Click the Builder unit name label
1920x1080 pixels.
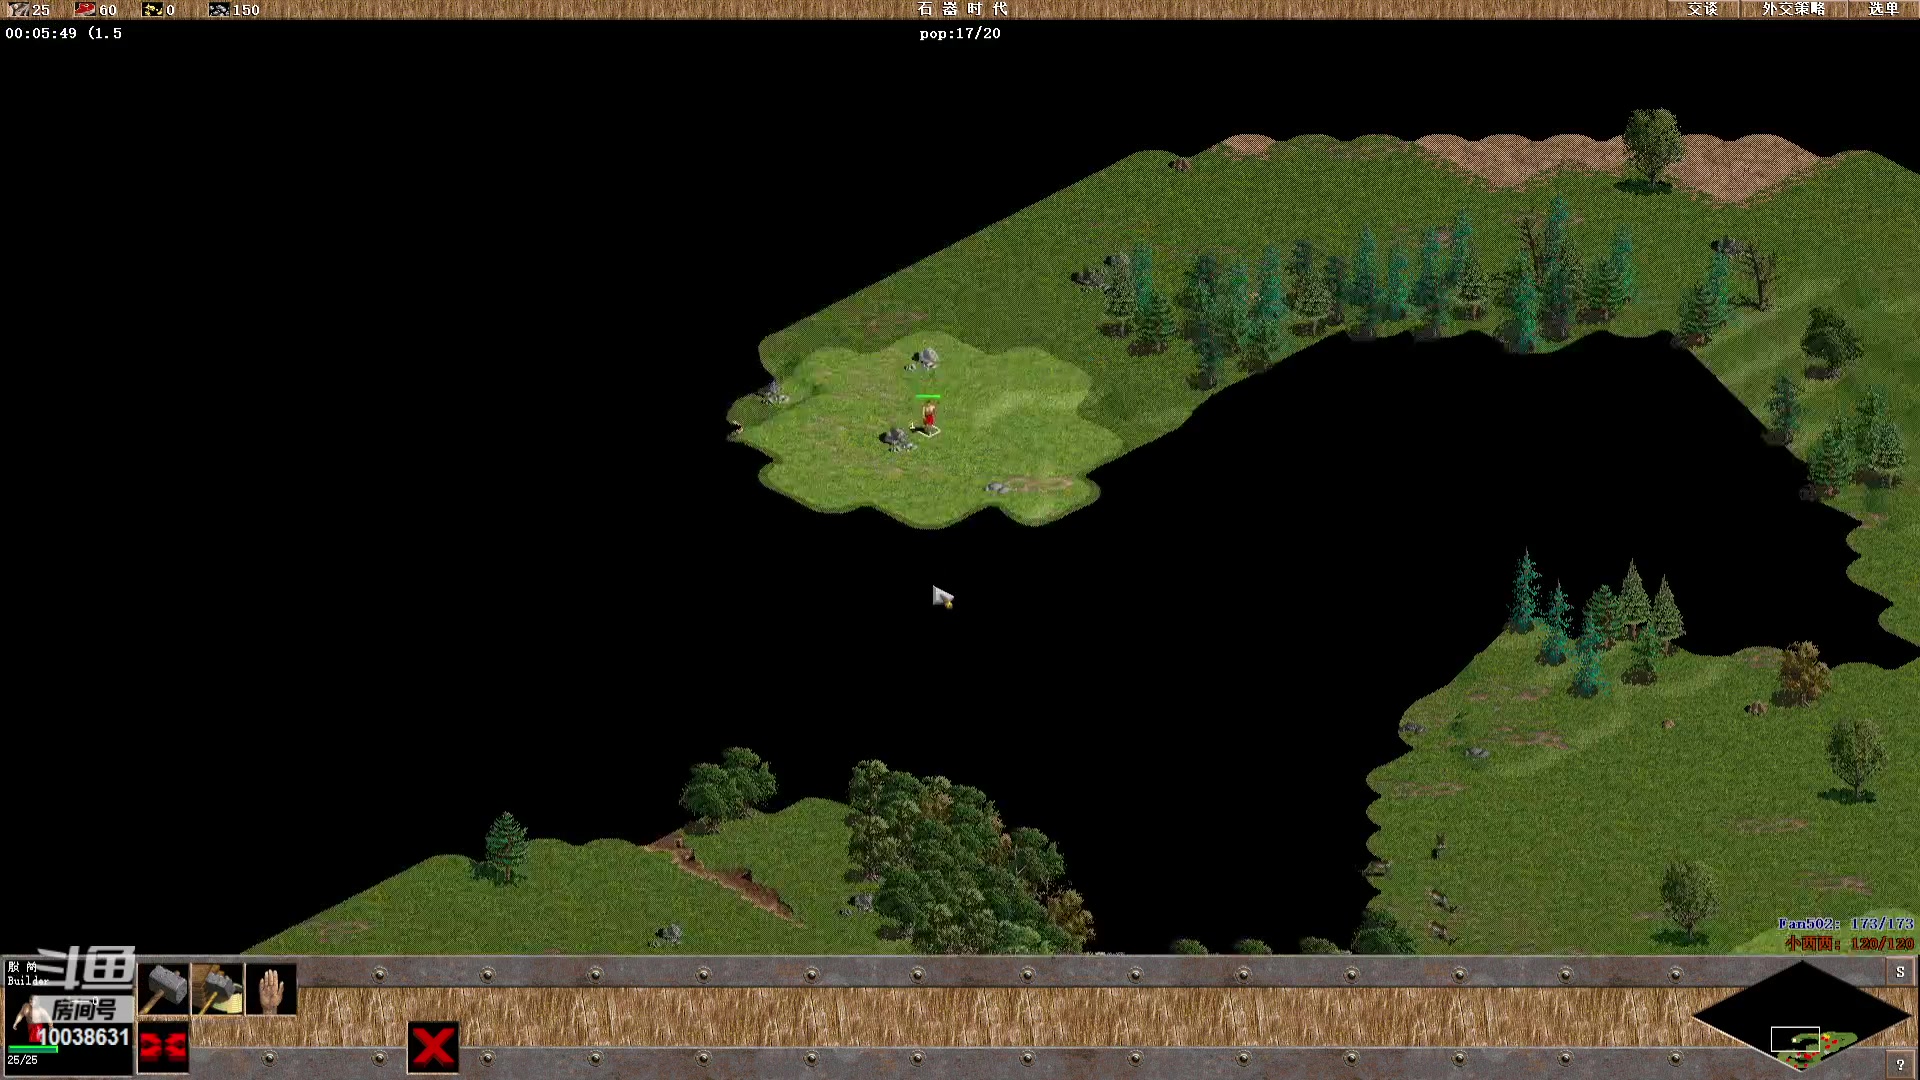(x=28, y=981)
